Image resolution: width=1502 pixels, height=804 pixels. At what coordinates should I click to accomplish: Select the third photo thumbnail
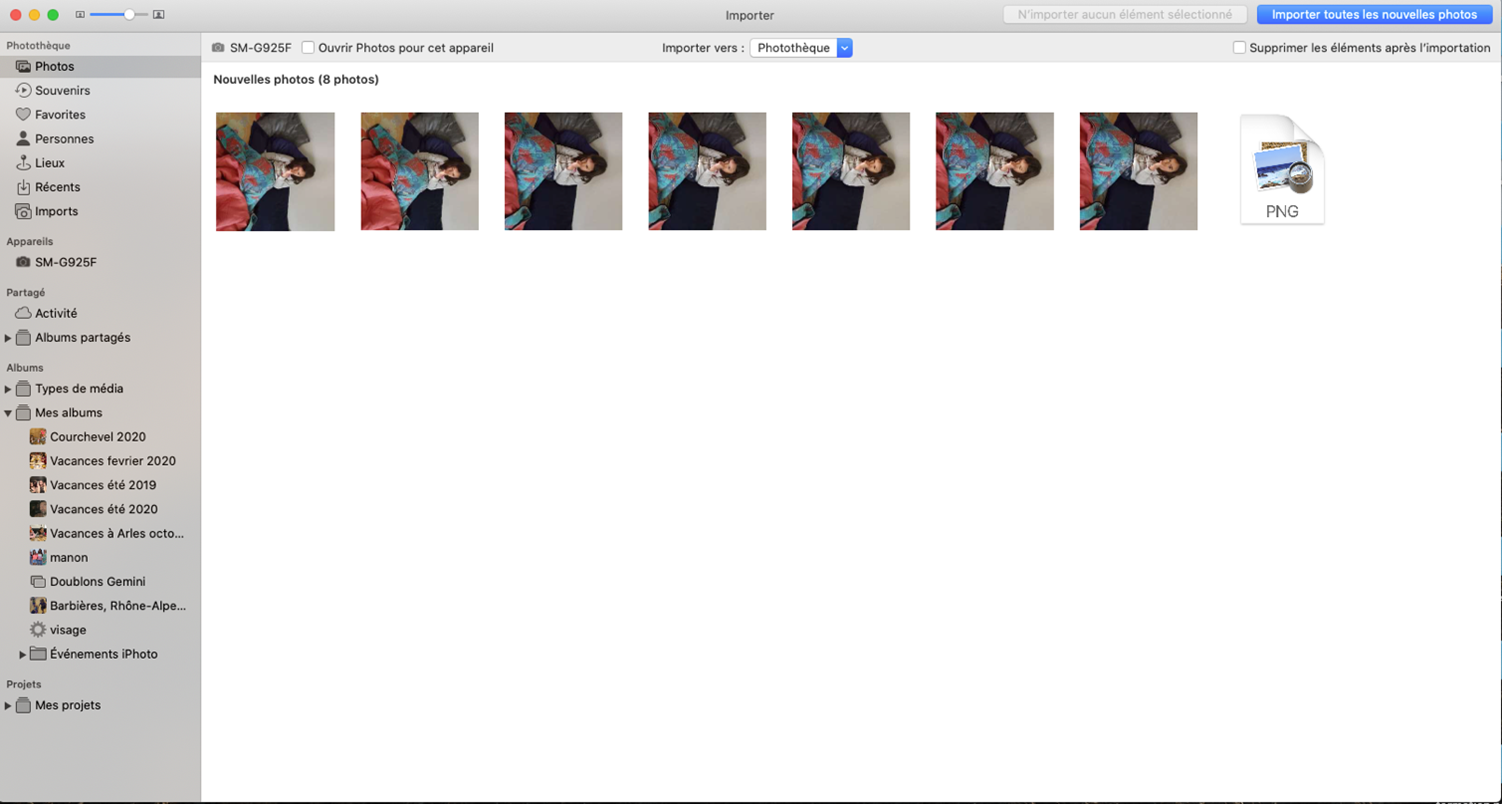click(563, 171)
